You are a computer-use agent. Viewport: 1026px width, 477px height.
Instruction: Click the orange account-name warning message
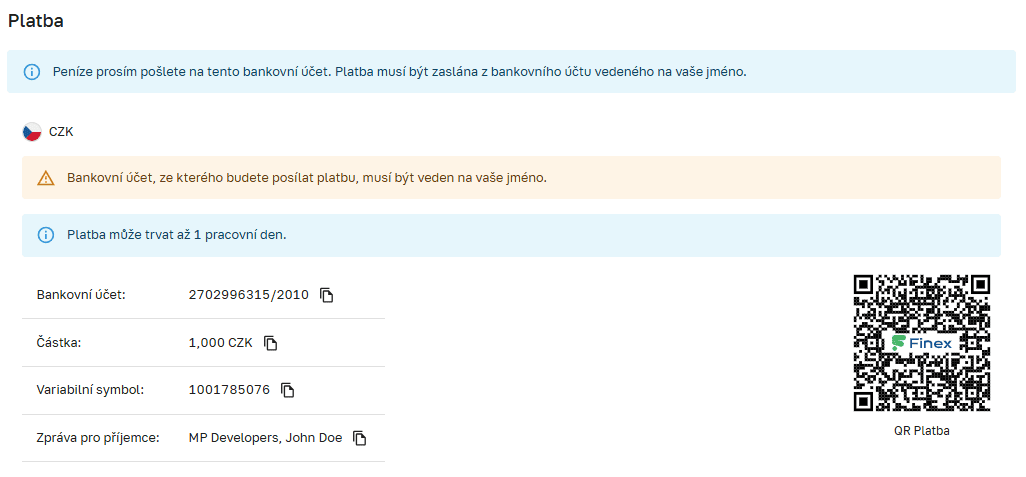coord(307,178)
